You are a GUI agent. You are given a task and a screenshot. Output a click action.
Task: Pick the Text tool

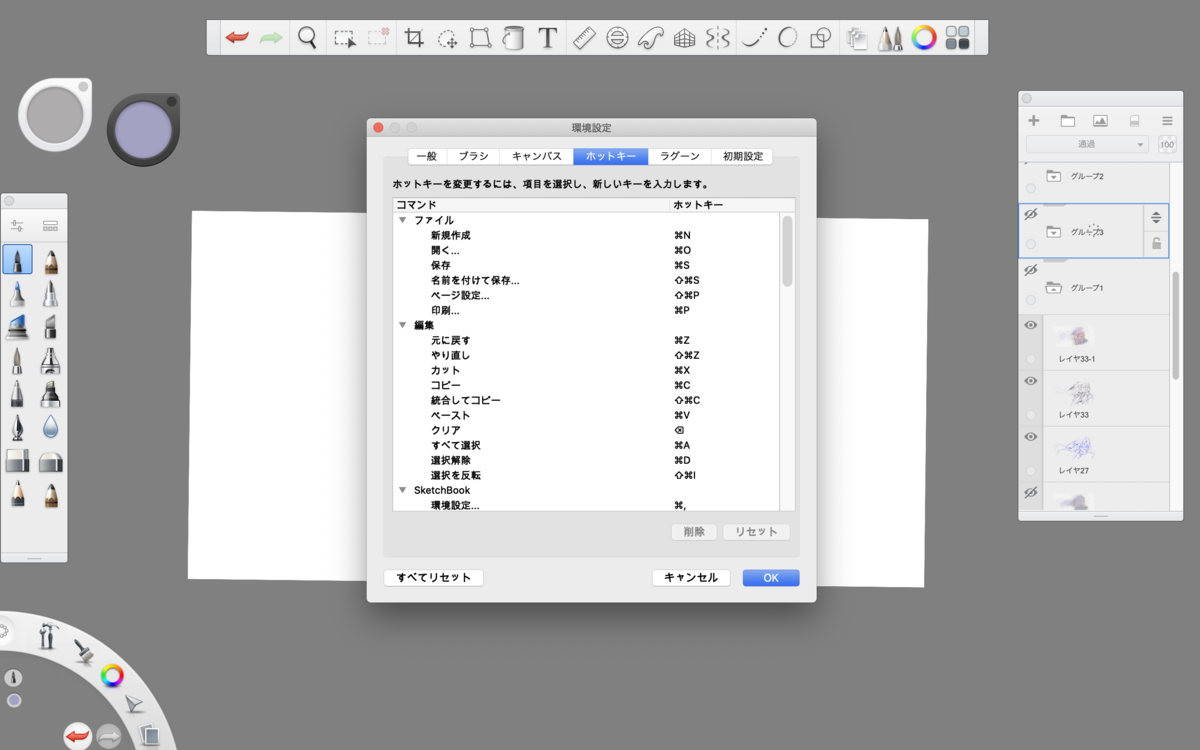coord(547,38)
